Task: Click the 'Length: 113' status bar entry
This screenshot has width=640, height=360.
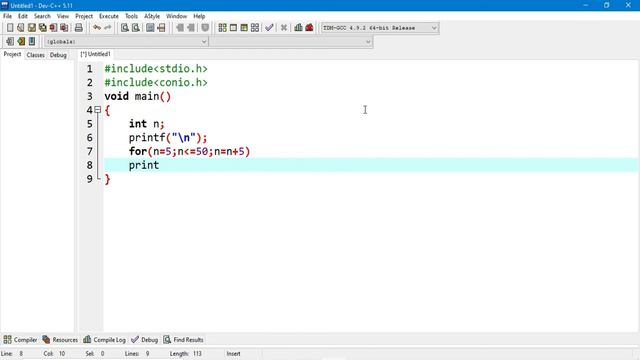Action: point(186,353)
